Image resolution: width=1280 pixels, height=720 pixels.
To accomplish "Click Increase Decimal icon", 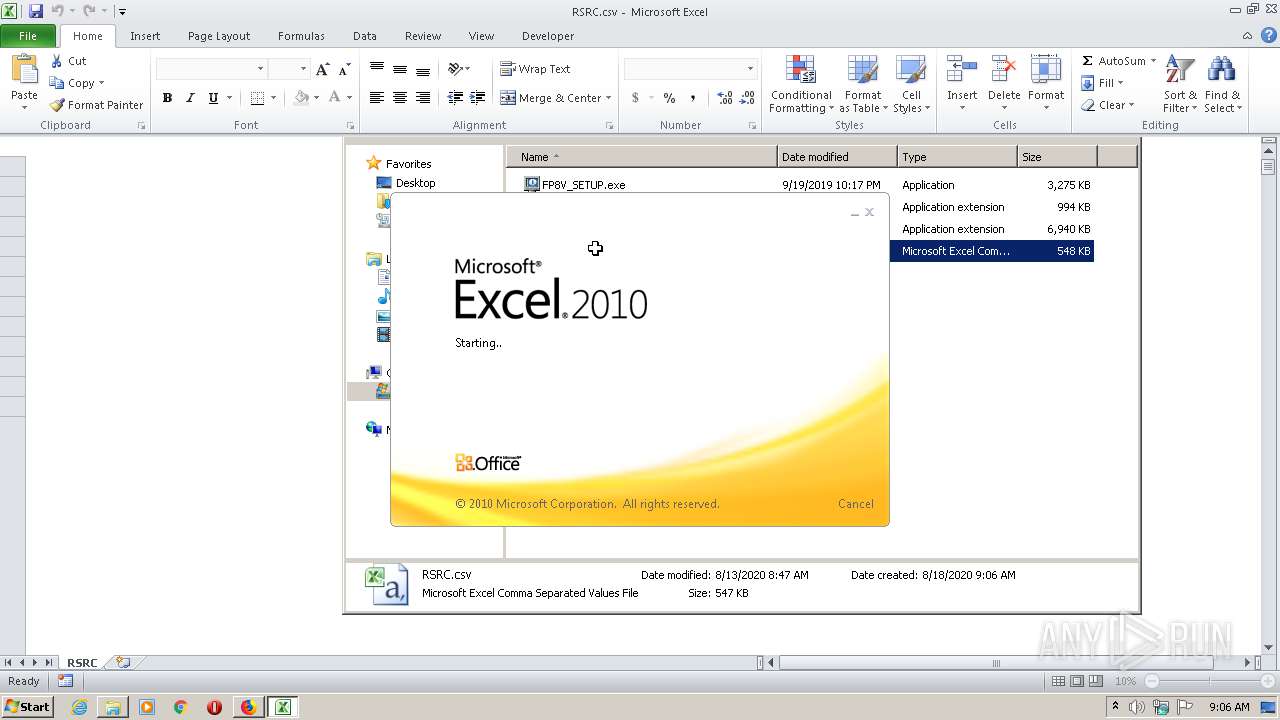I will (725, 98).
